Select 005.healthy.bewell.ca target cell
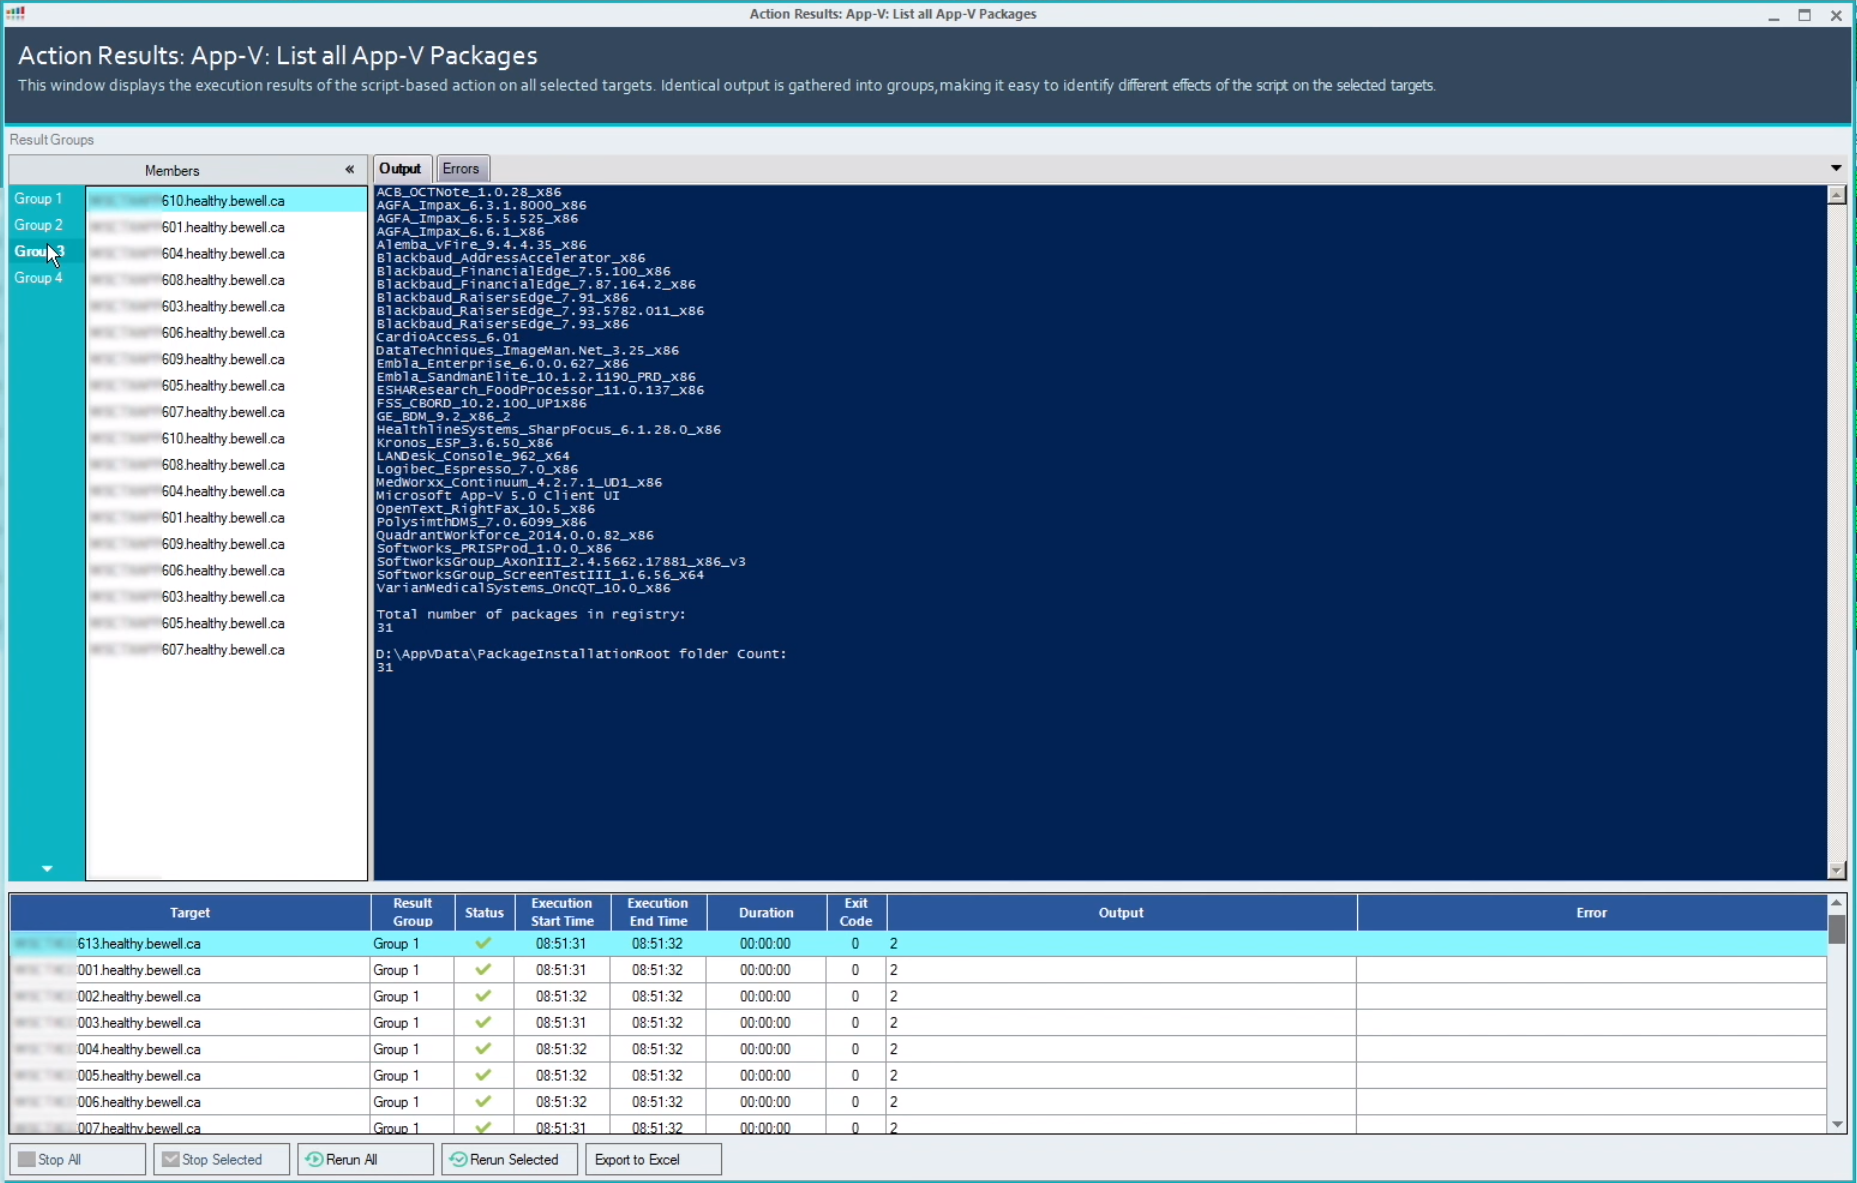This screenshot has height=1183, width=1857. (x=190, y=1076)
